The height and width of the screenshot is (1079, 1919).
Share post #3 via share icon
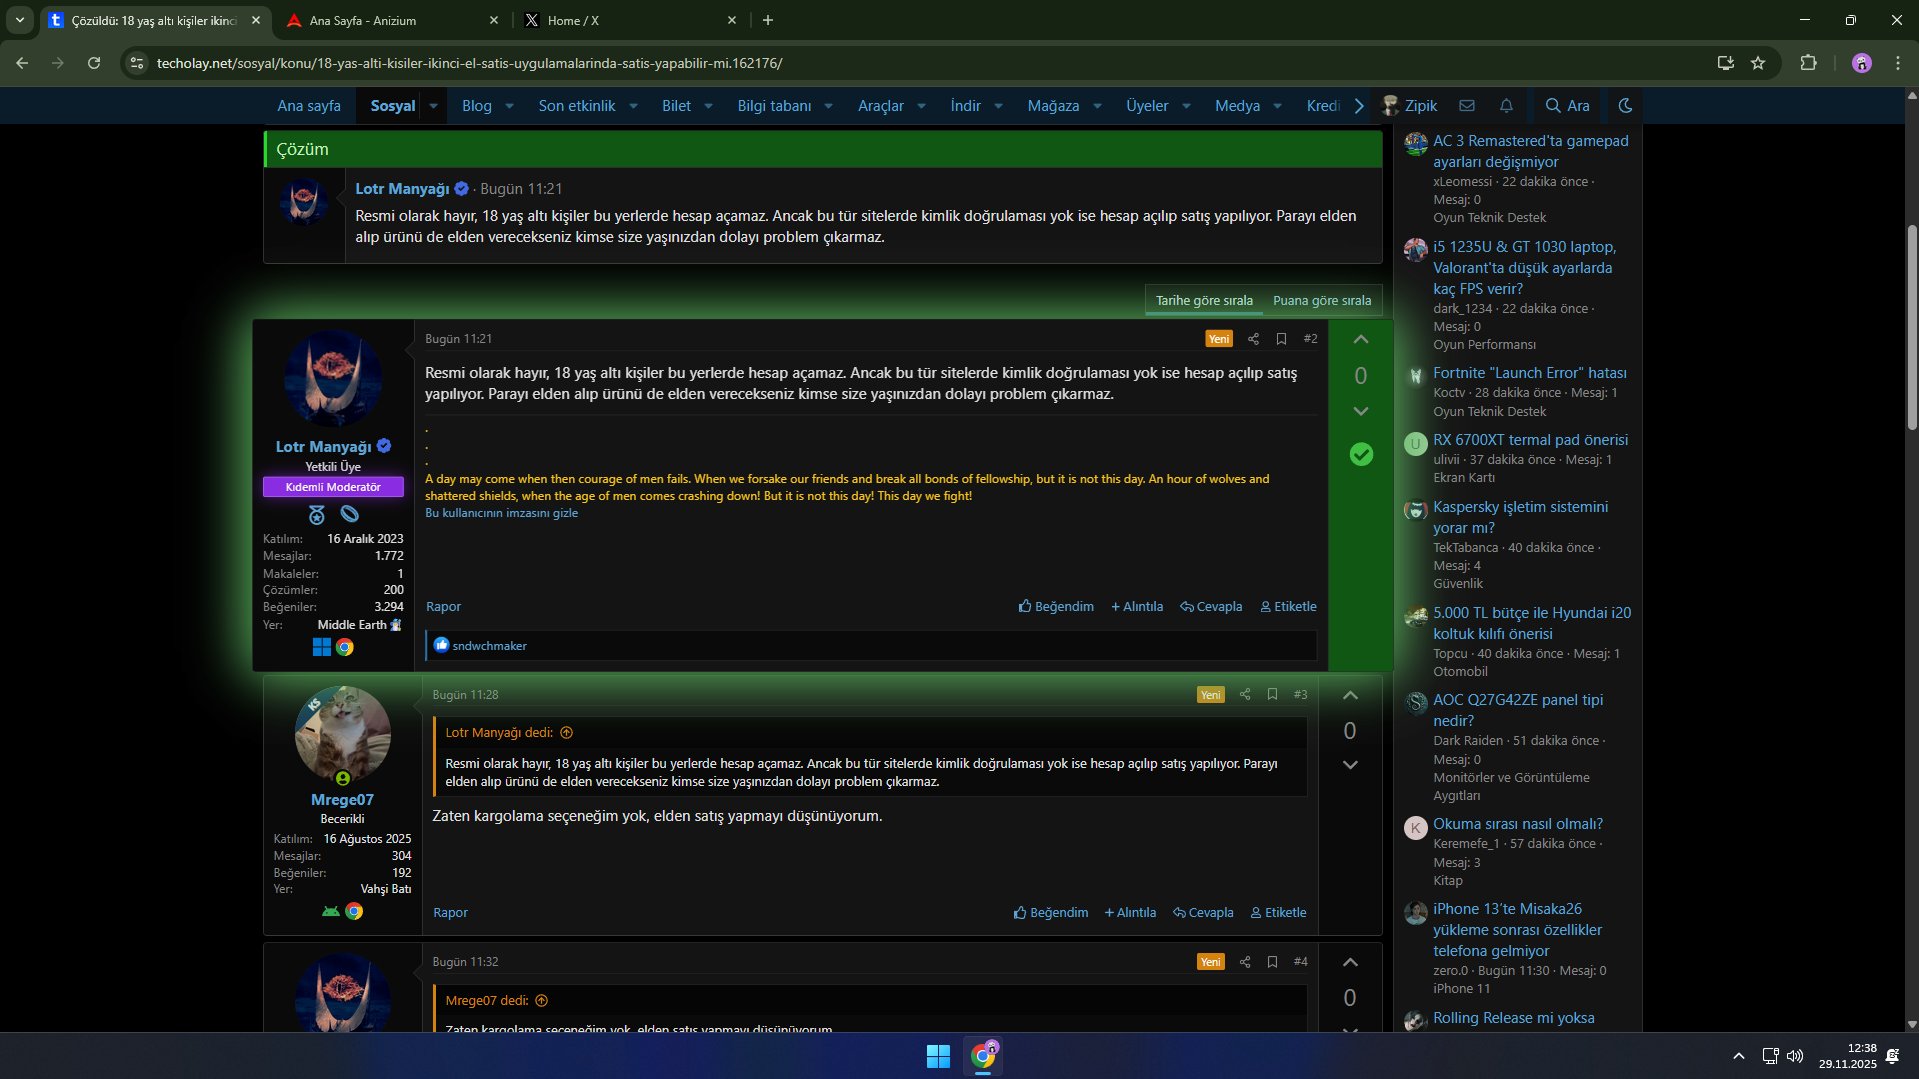(1245, 694)
